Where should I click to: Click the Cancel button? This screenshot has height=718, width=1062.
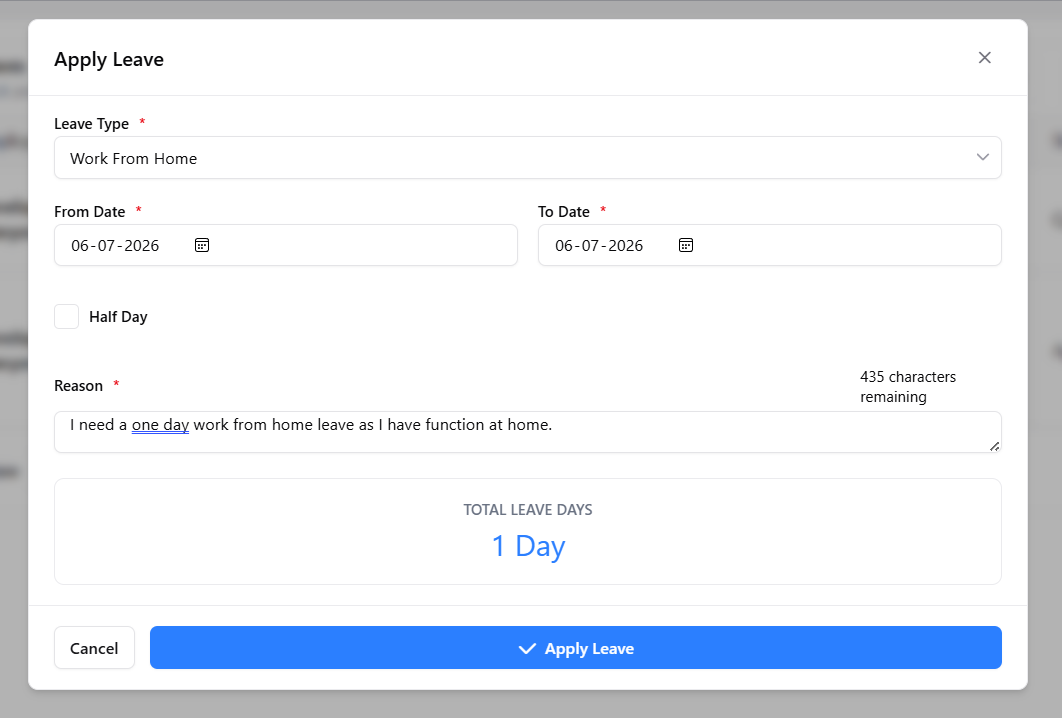coord(94,648)
